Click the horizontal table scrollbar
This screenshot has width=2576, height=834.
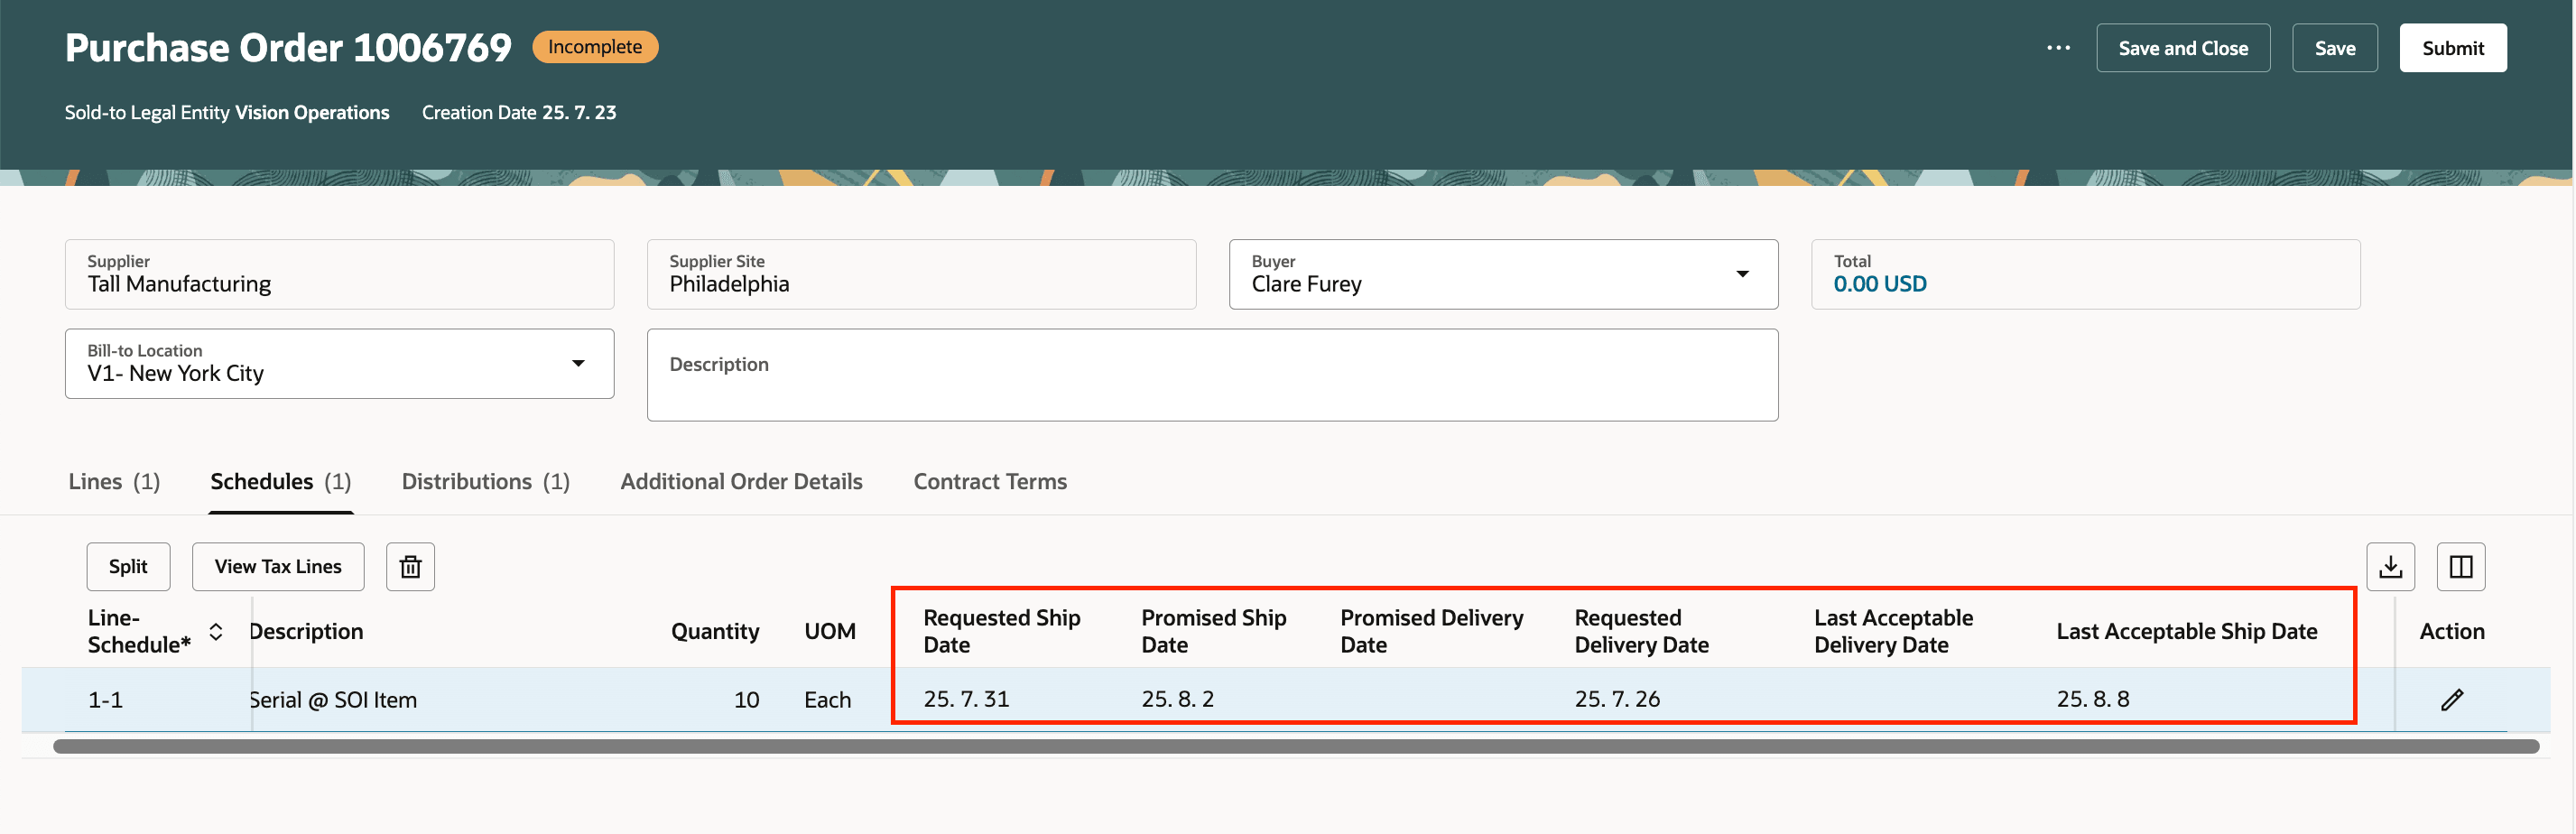[x=1296, y=746]
